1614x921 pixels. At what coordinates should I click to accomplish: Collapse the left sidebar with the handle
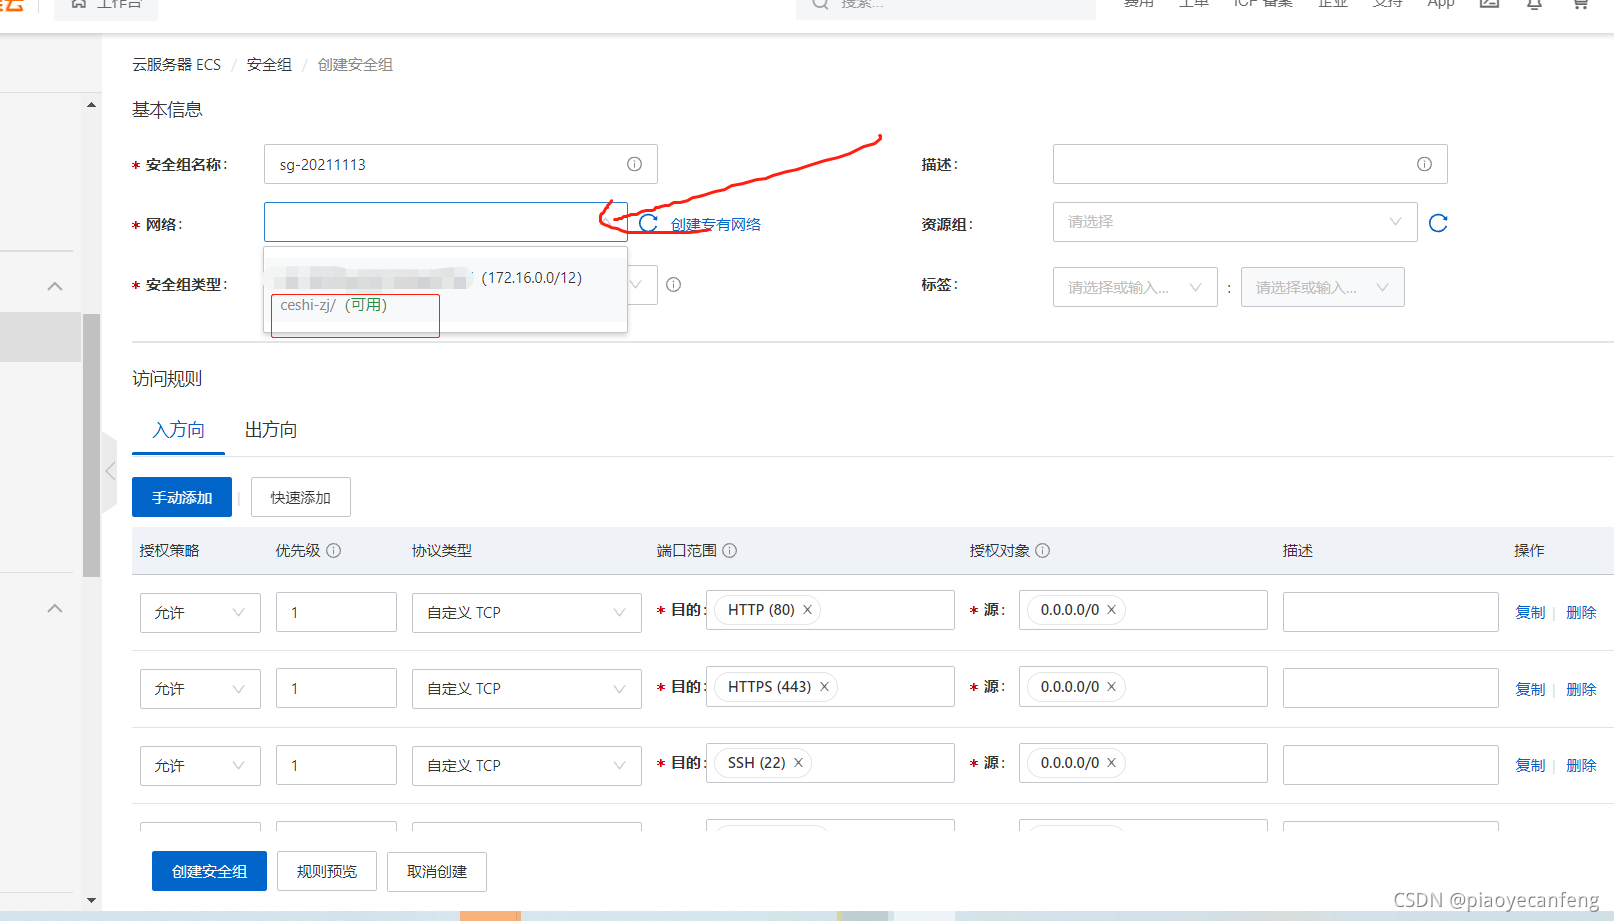pos(109,471)
